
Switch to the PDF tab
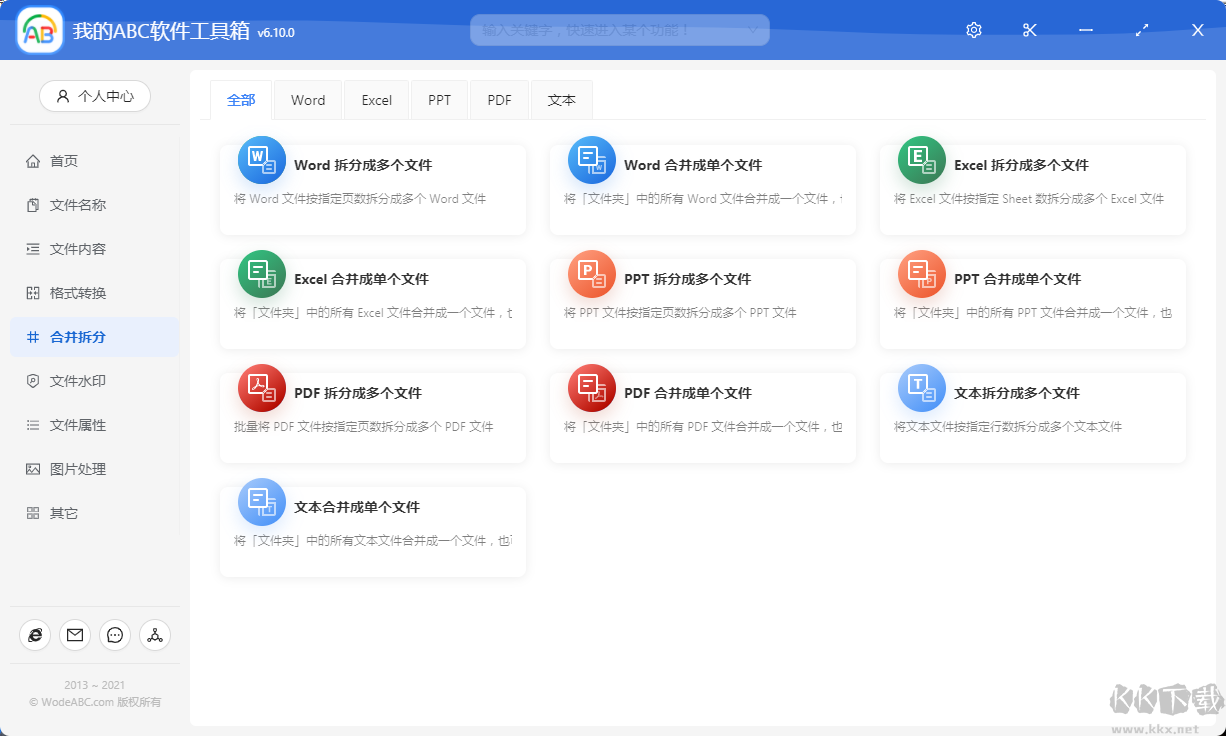pos(499,100)
